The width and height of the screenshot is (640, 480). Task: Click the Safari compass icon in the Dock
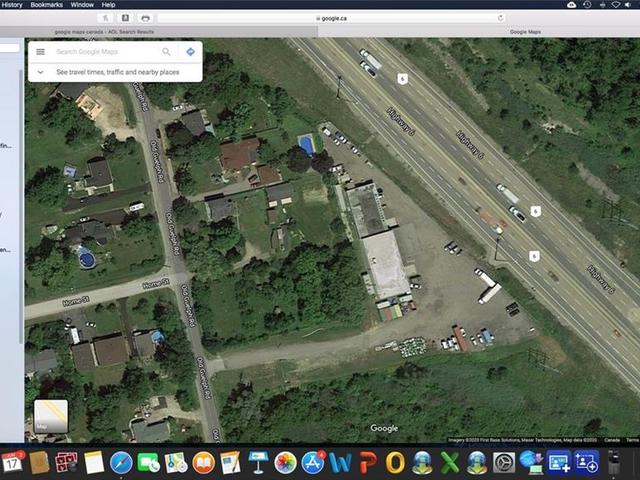tap(121, 463)
